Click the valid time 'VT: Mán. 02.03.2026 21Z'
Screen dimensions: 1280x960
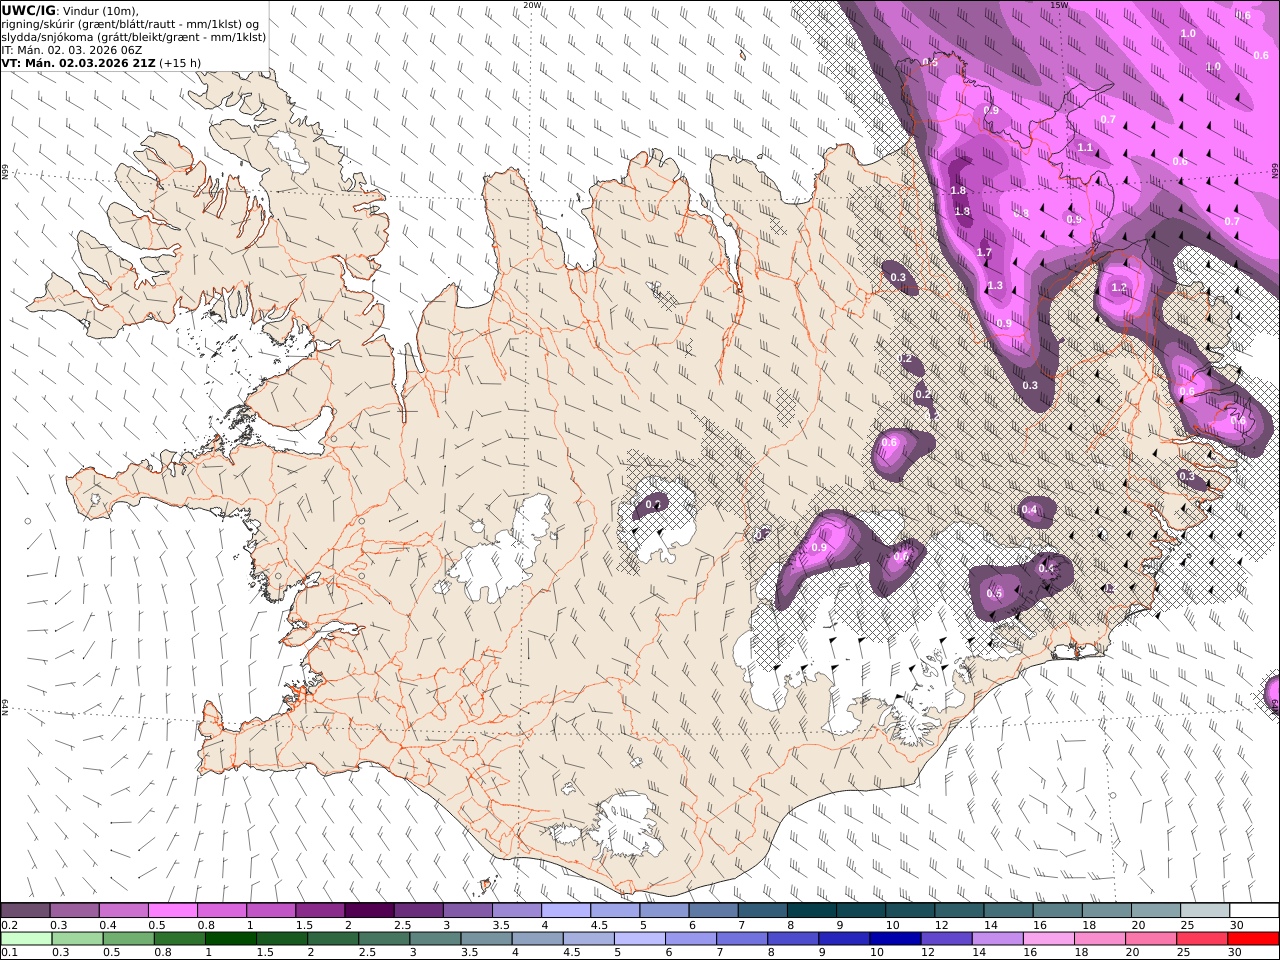pyautogui.click(x=78, y=62)
